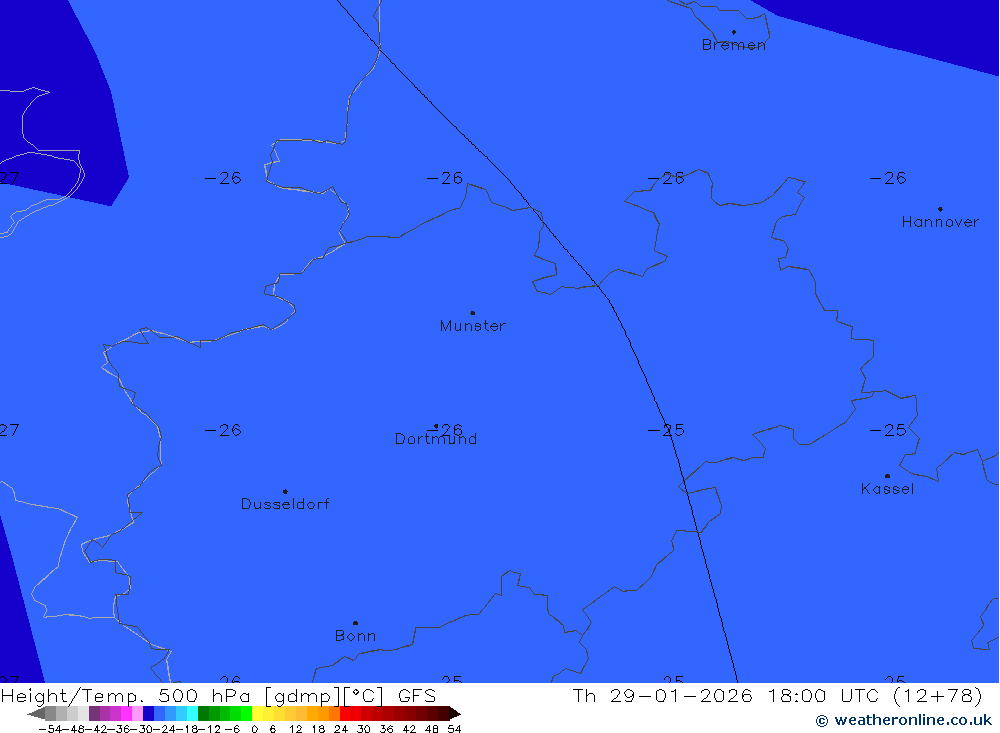Click the Bremen city label
The image size is (1000, 733).
click(733, 45)
